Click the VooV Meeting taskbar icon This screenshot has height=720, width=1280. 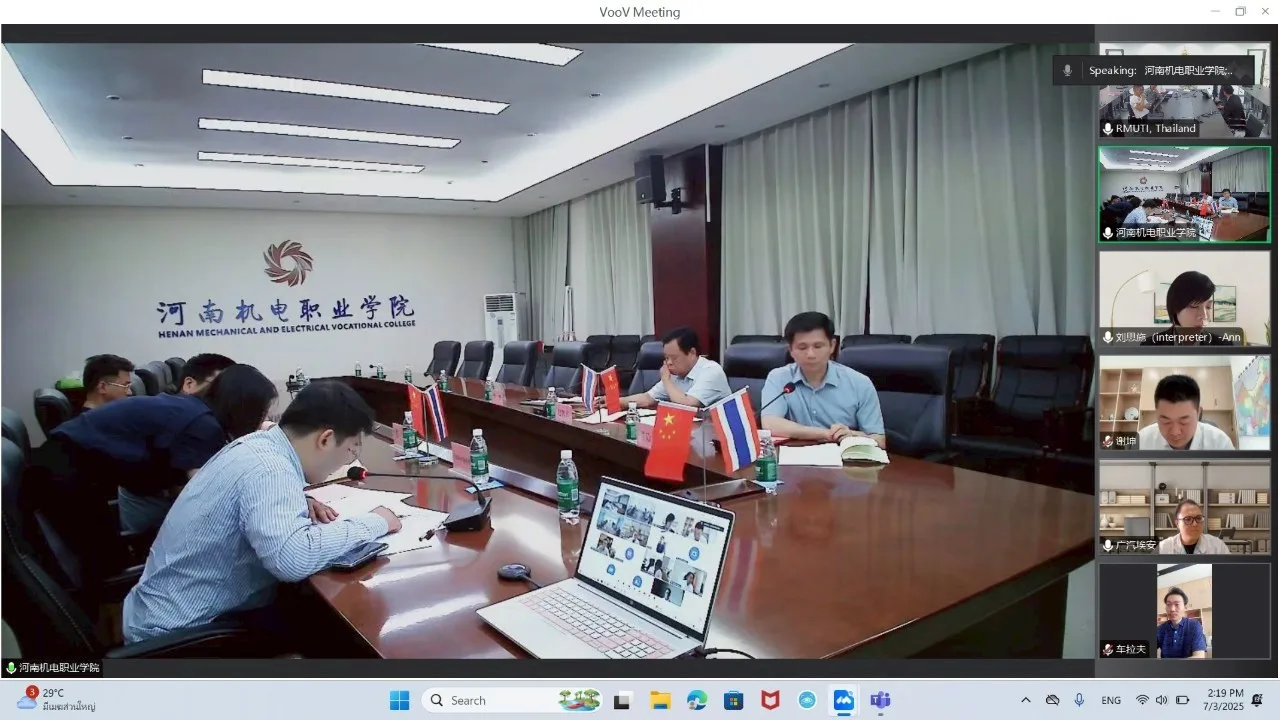click(x=844, y=700)
